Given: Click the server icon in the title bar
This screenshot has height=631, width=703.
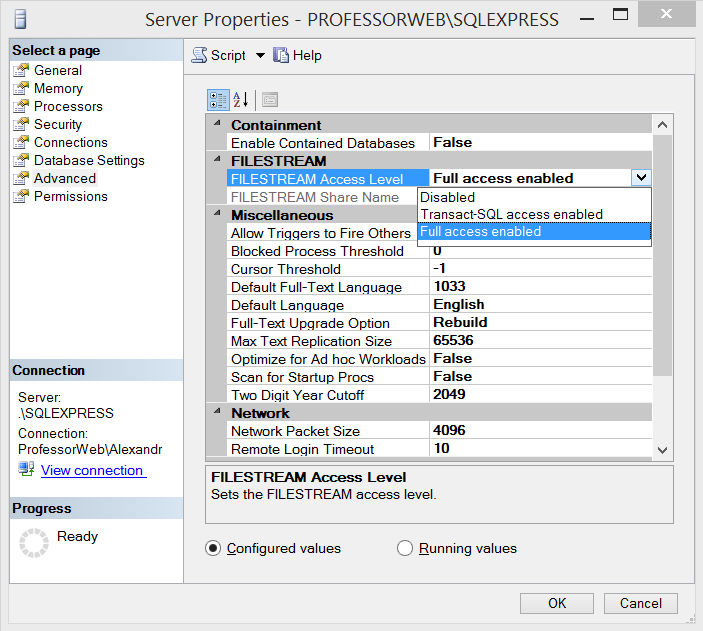Looking at the screenshot, I should (20, 19).
